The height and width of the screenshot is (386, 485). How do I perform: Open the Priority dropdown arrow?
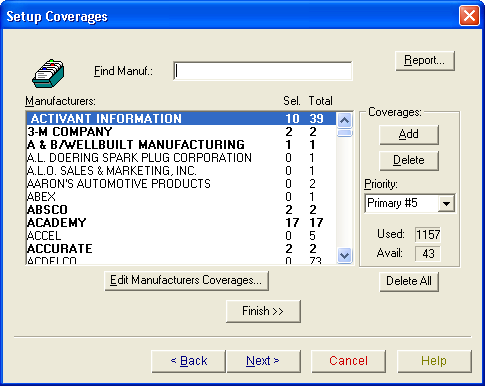(446, 203)
